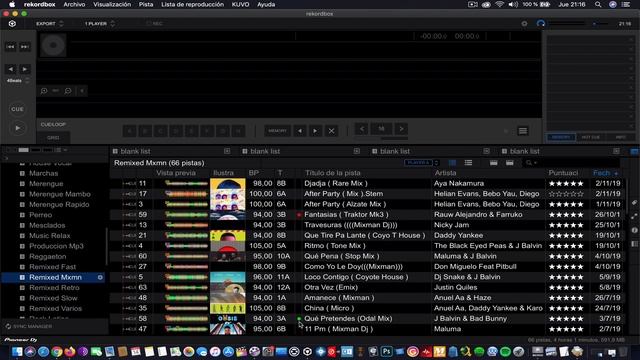
Task: Toggle the REC recording option
Action: click(154, 24)
